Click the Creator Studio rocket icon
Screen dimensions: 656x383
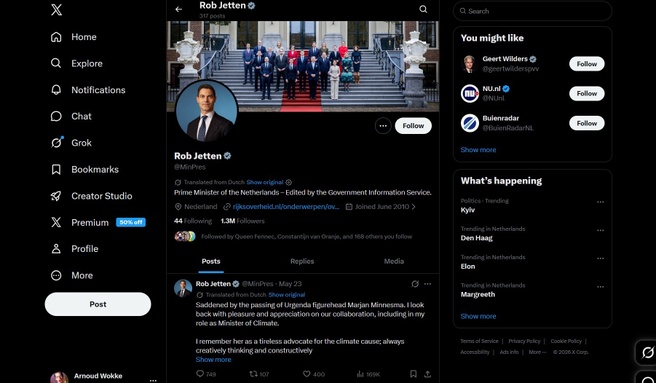pos(56,196)
